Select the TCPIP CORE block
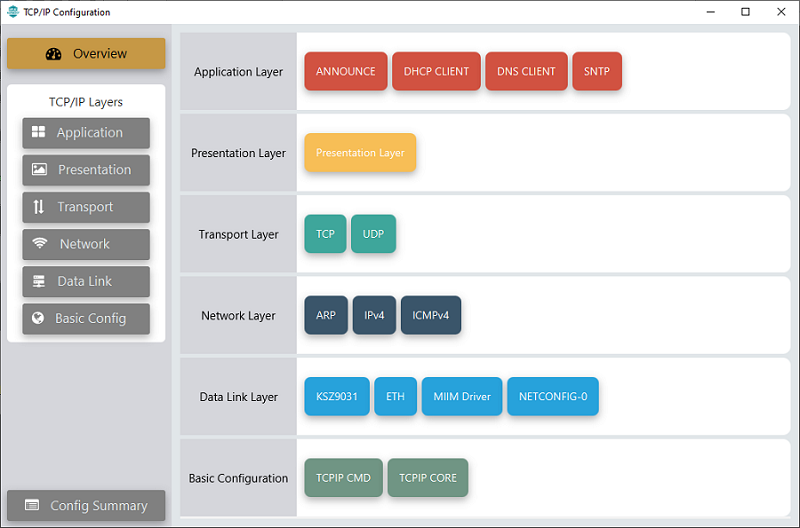 pos(428,477)
